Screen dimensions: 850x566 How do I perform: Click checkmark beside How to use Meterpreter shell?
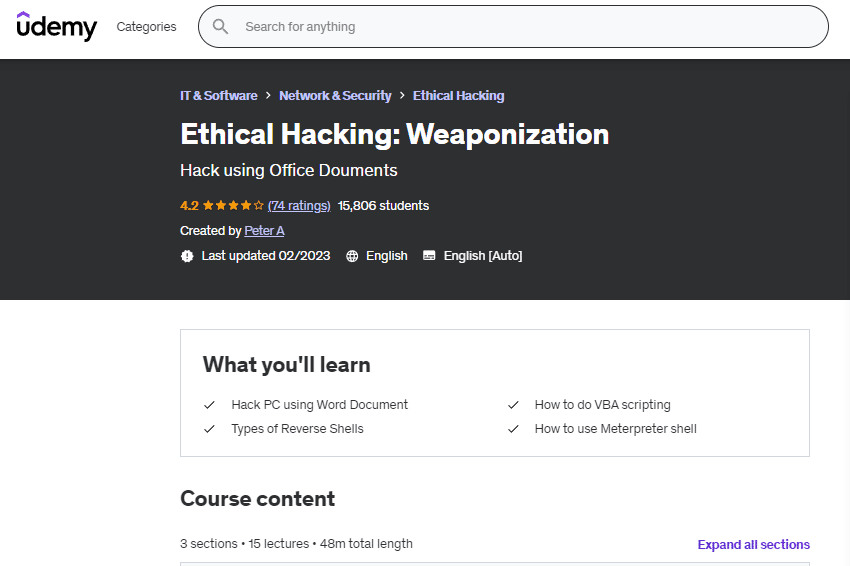tap(513, 429)
